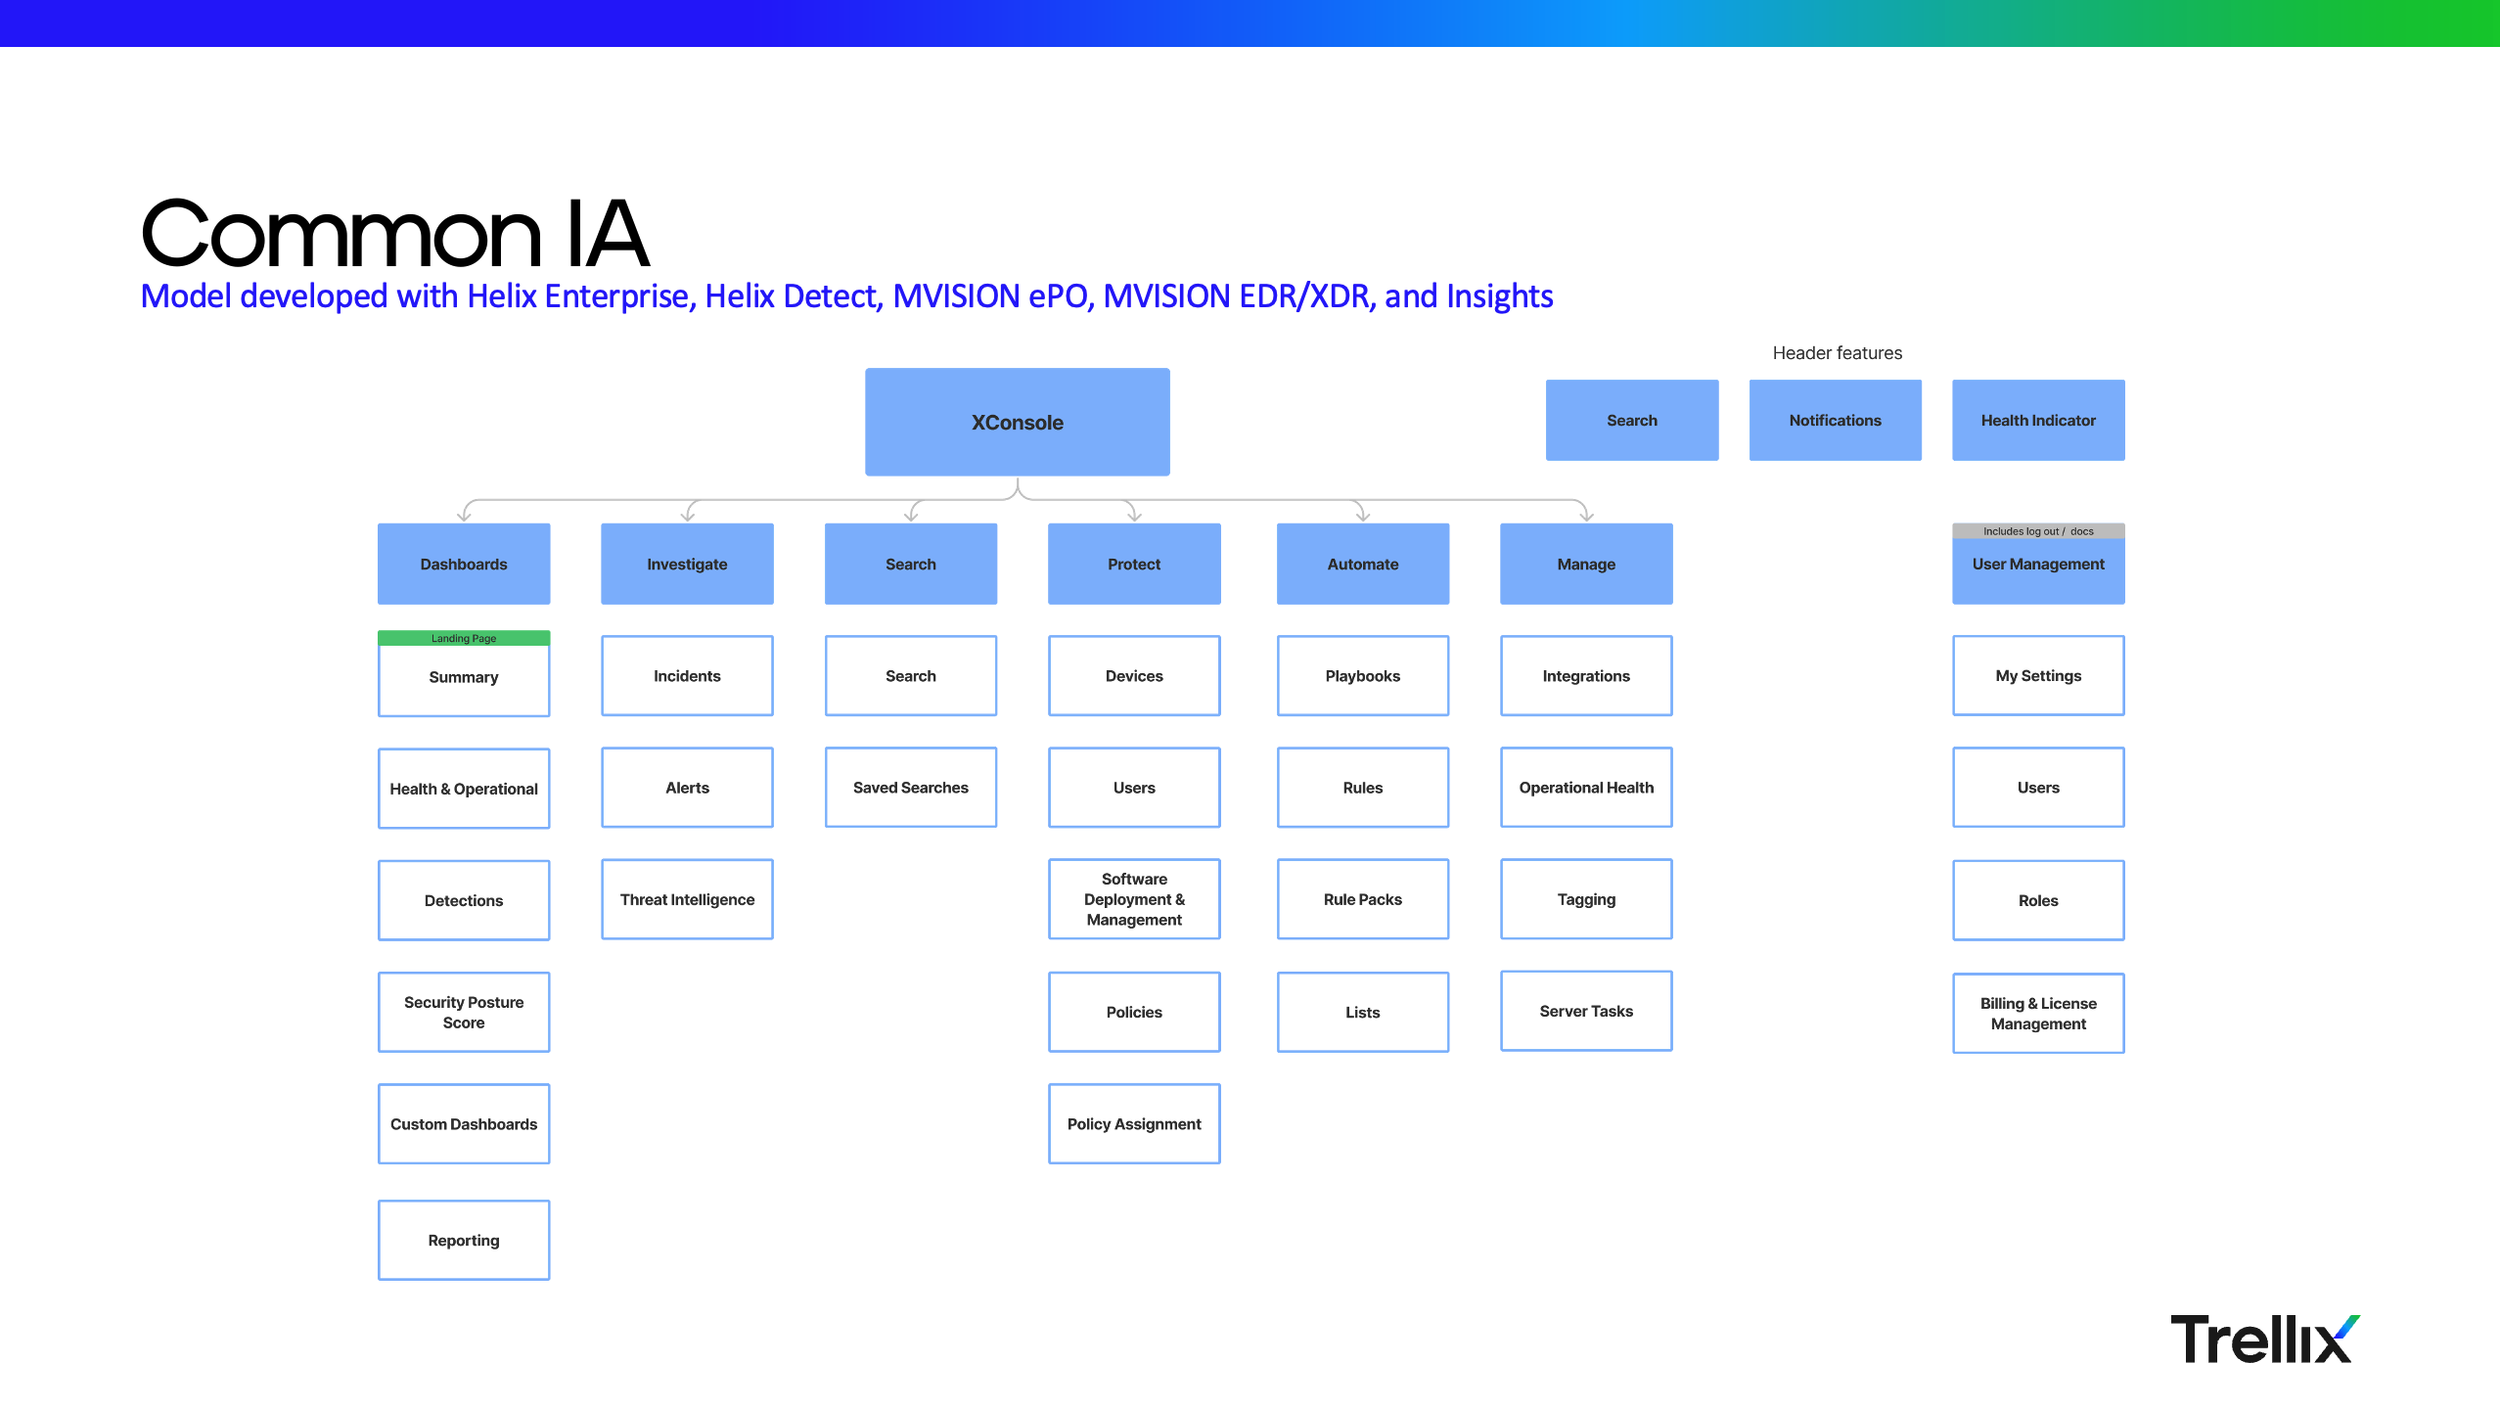This screenshot has width=2500, height=1408.
Task: Select the Security Posture Score box
Action: (x=463, y=1012)
